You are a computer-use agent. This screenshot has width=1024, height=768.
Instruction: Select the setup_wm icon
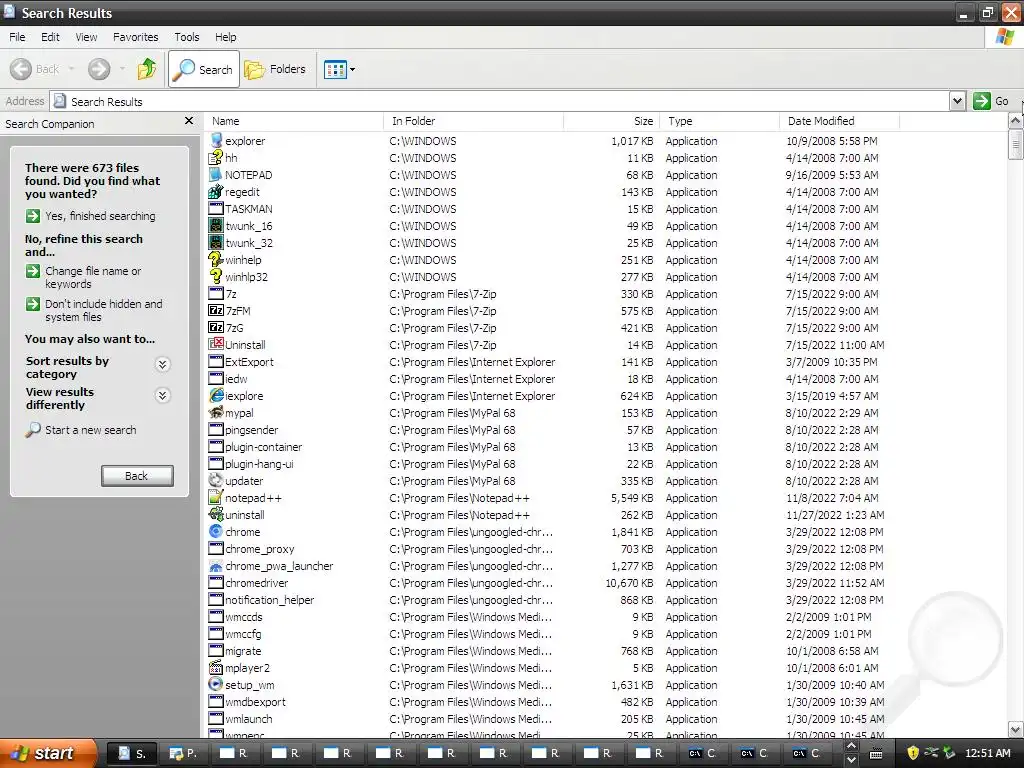click(x=216, y=684)
